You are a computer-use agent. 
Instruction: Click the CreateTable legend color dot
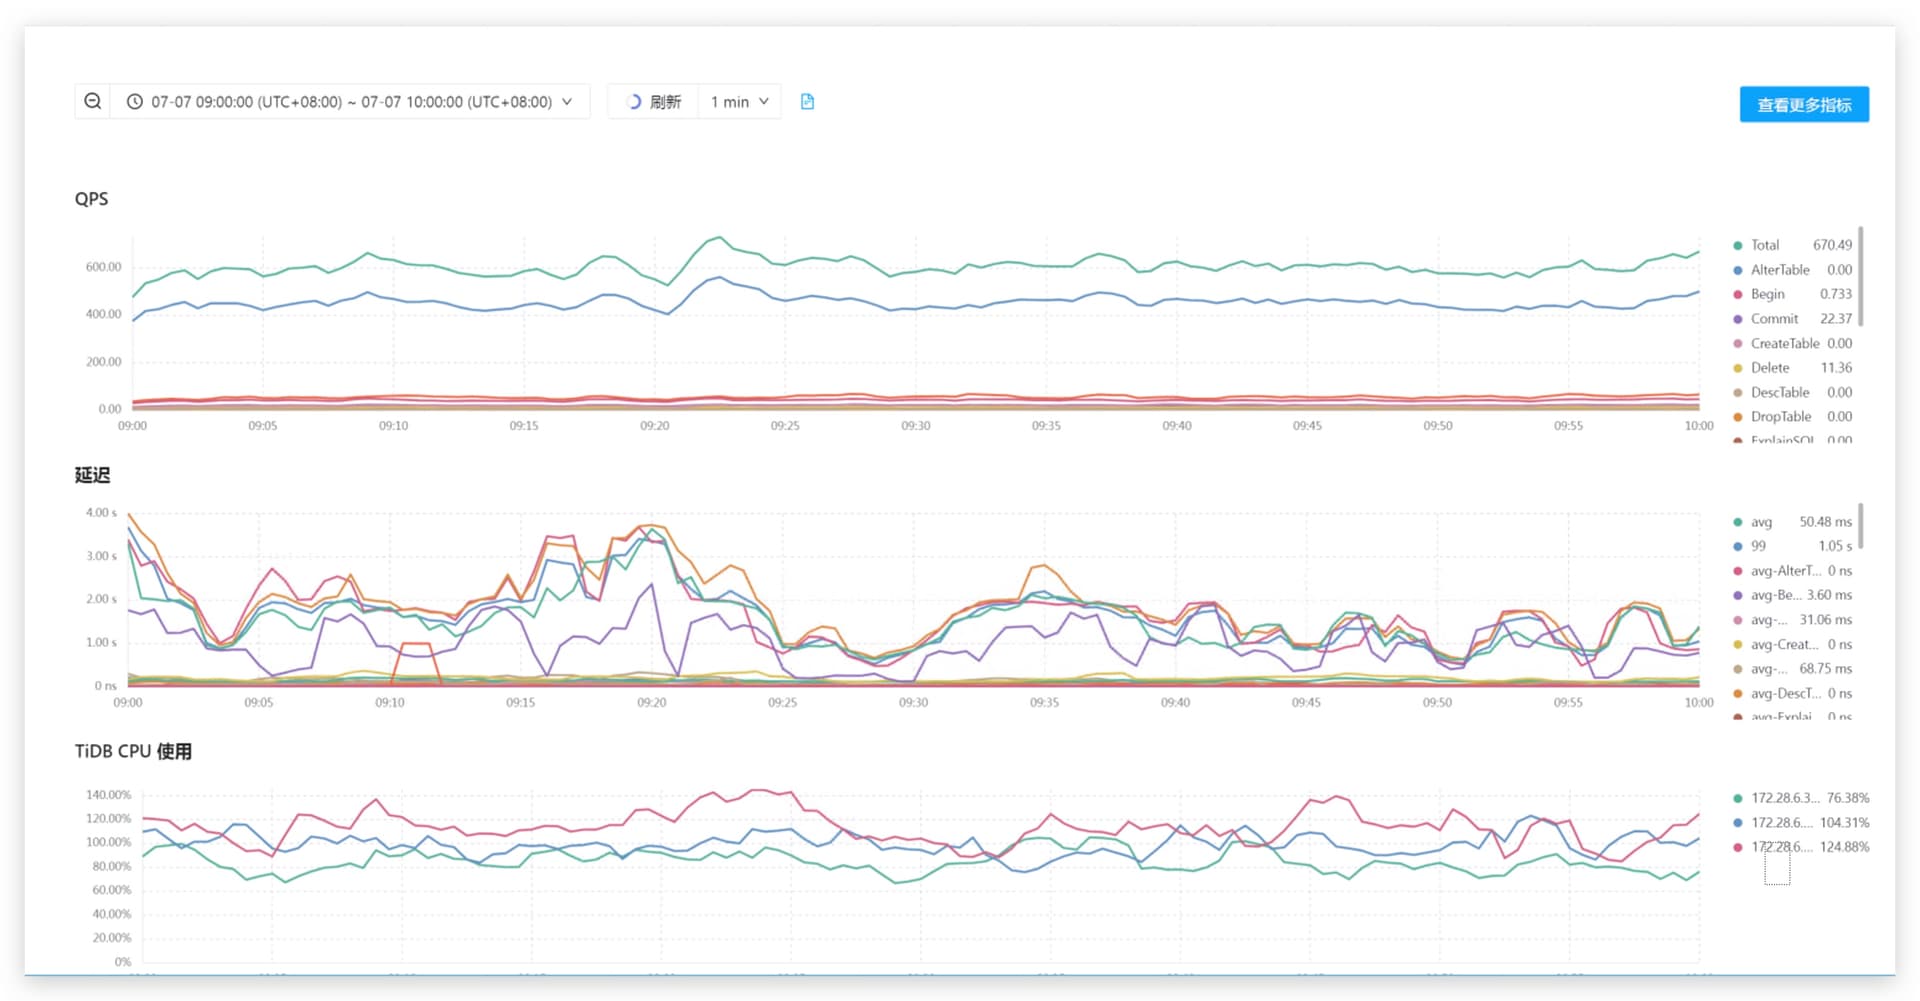click(x=1738, y=344)
